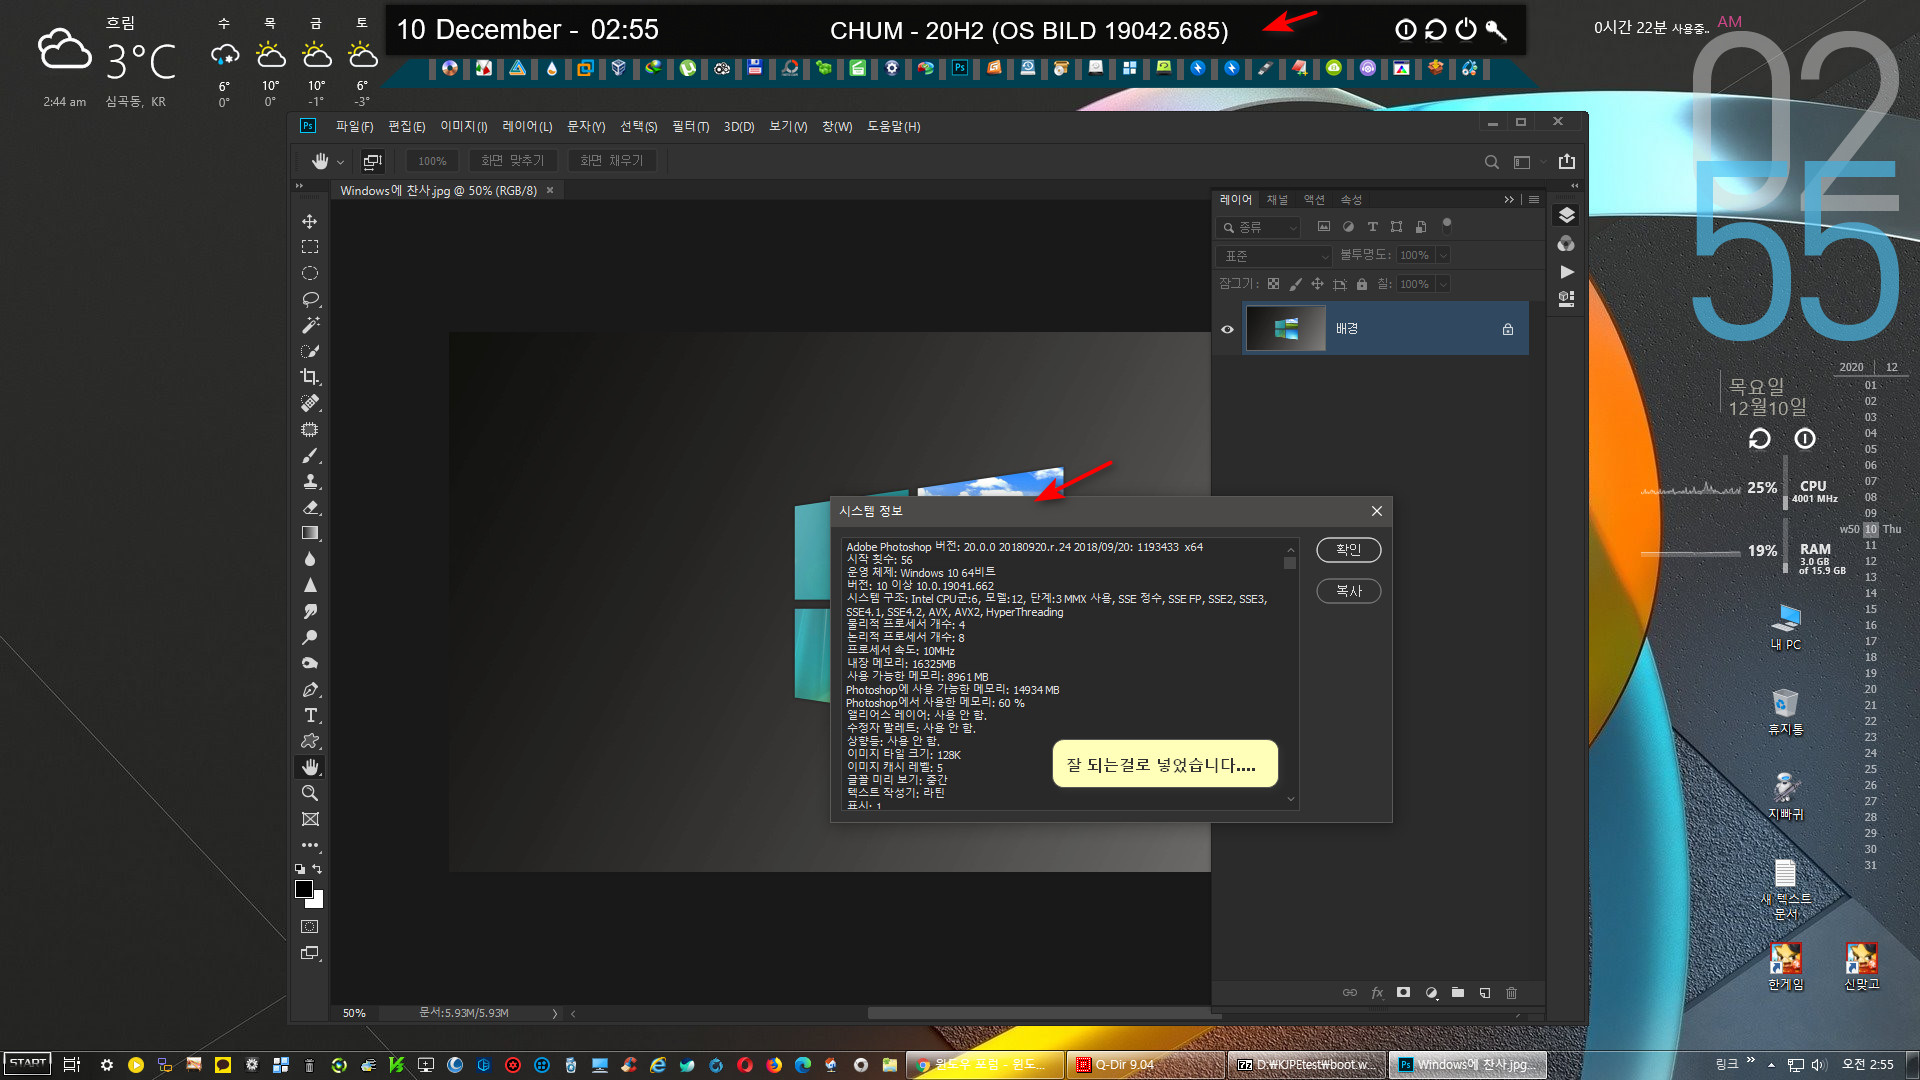This screenshot has height=1080, width=1920.
Task: Select the Zoom magnifier tool in toolbar
Action: tap(310, 793)
